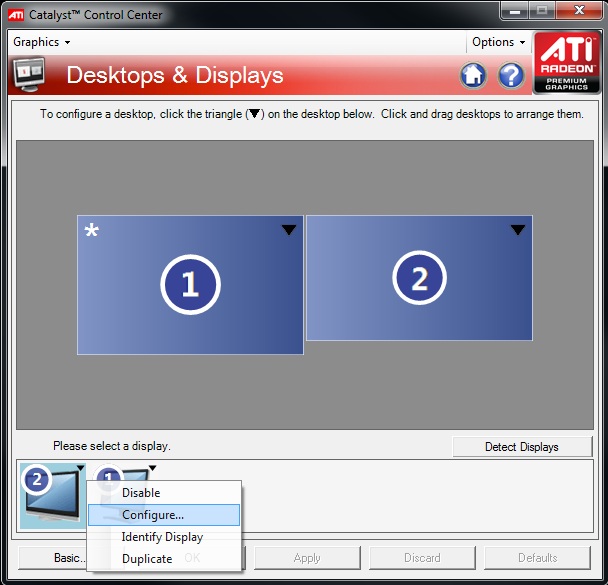The image size is (608, 585).
Task: Open the Graphics dropdown menu
Action: 41,42
